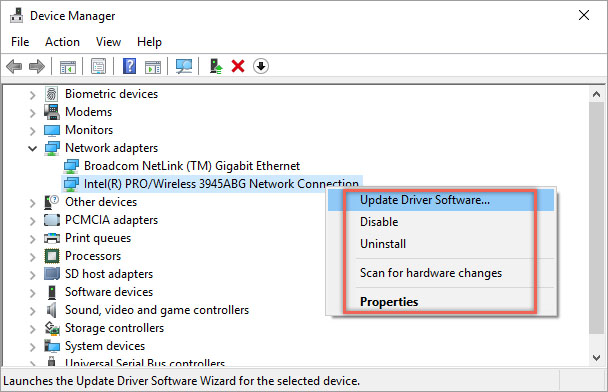608x392 pixels.
Task: Open the View menu
Action: (x=108, y=42)
